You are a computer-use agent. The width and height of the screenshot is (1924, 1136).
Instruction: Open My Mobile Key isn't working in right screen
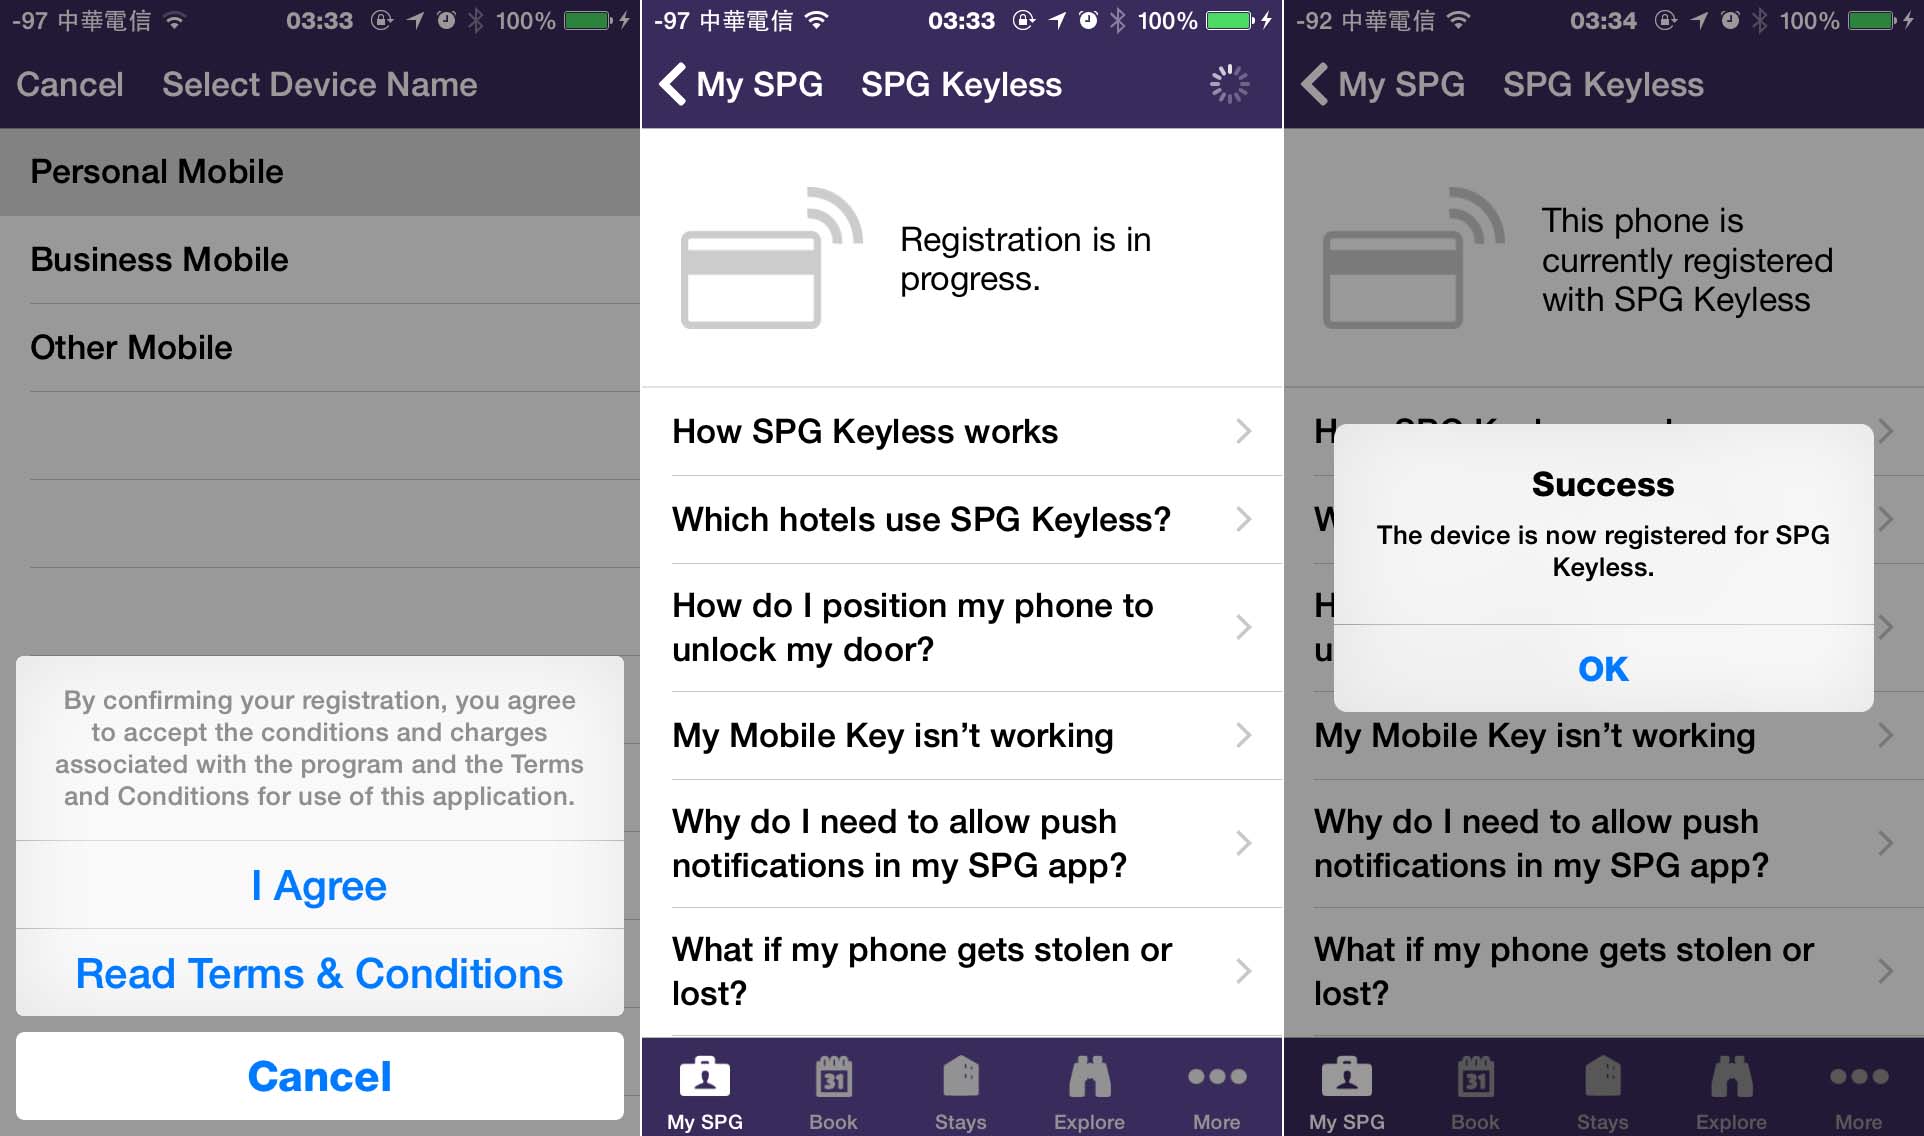(1604, 736)
